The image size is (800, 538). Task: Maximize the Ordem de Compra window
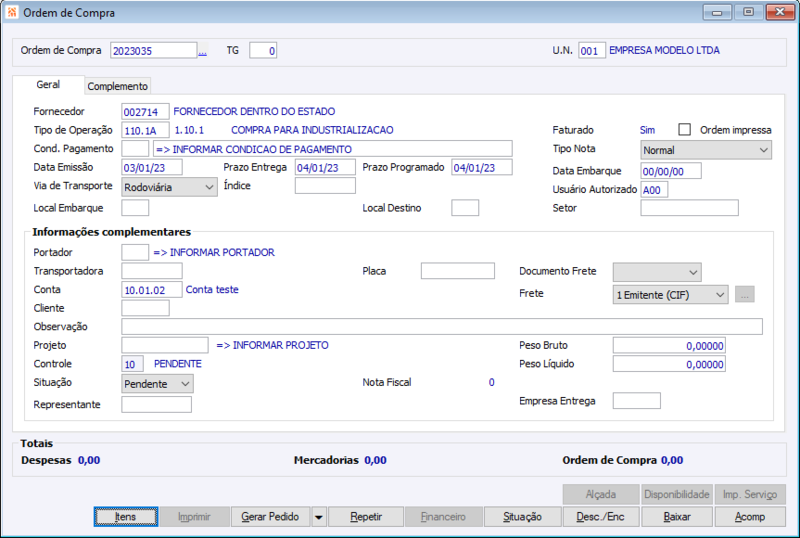748,12
